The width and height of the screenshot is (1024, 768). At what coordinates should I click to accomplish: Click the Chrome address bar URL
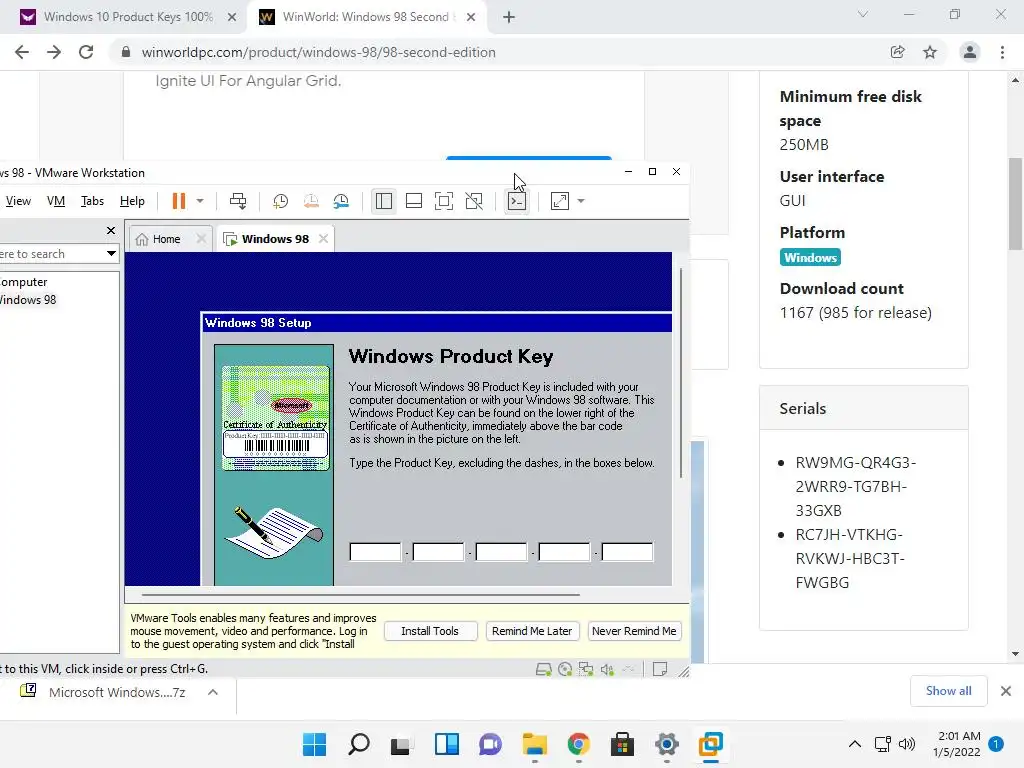click(x=319, y=52)
